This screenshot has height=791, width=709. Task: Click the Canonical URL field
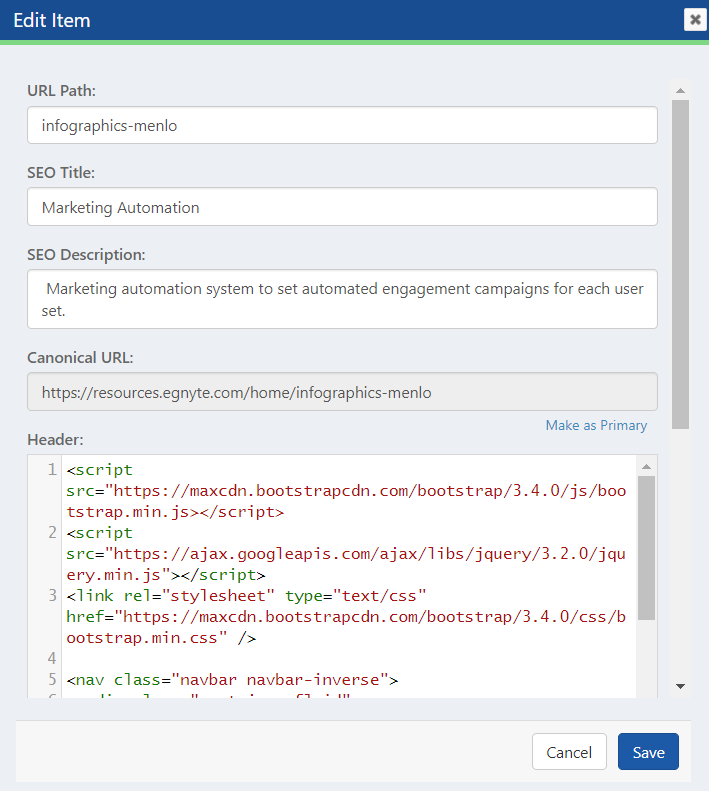point(342,392)
